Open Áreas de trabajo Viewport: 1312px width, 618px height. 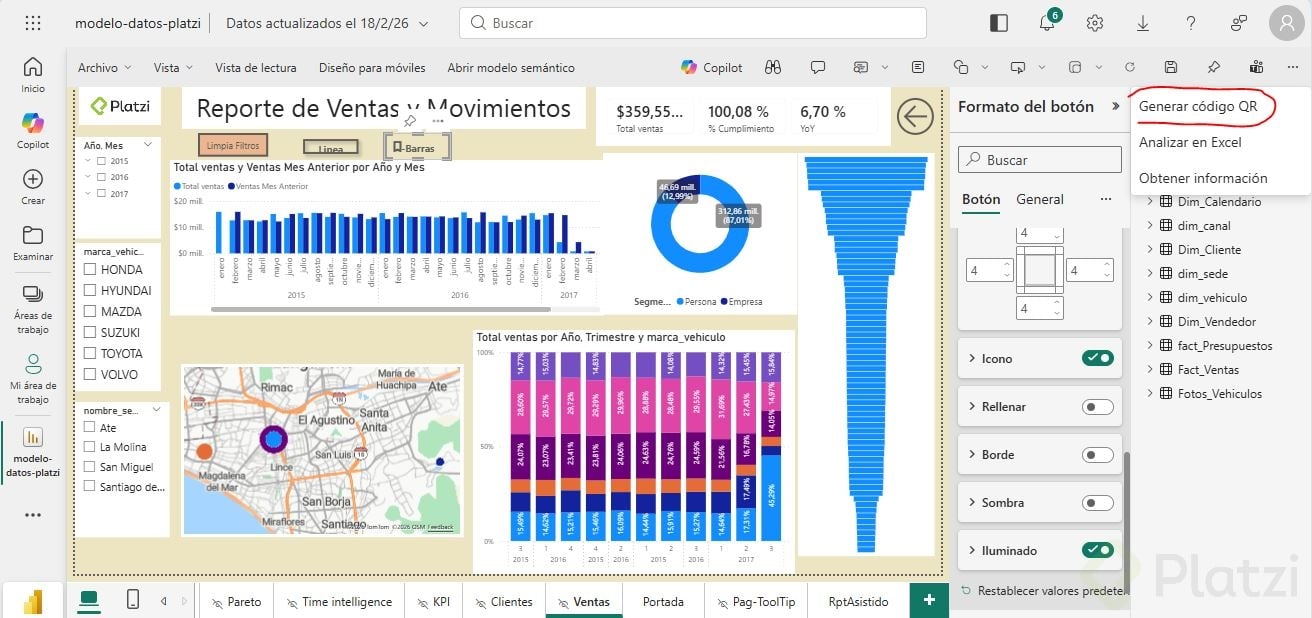[33, 309]
